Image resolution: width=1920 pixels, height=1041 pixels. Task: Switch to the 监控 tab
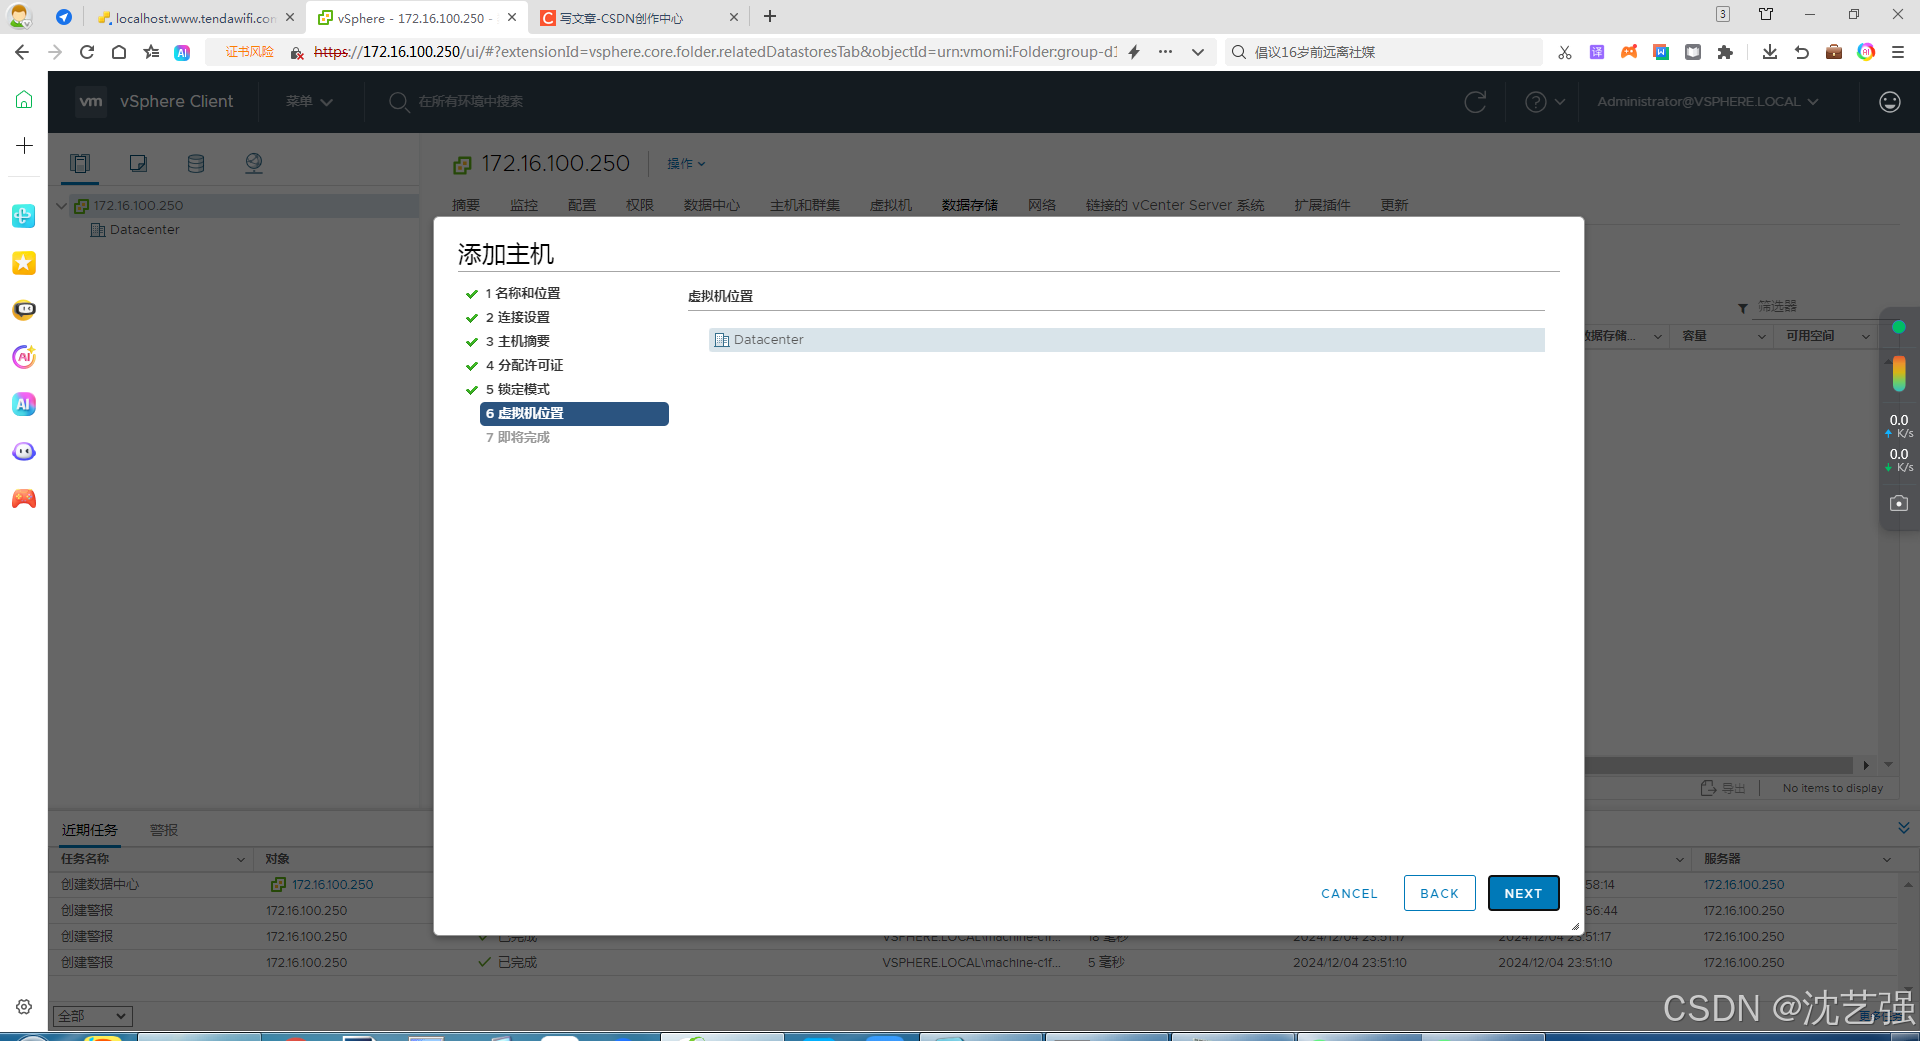pyautogui.click(x=523, y=205)
